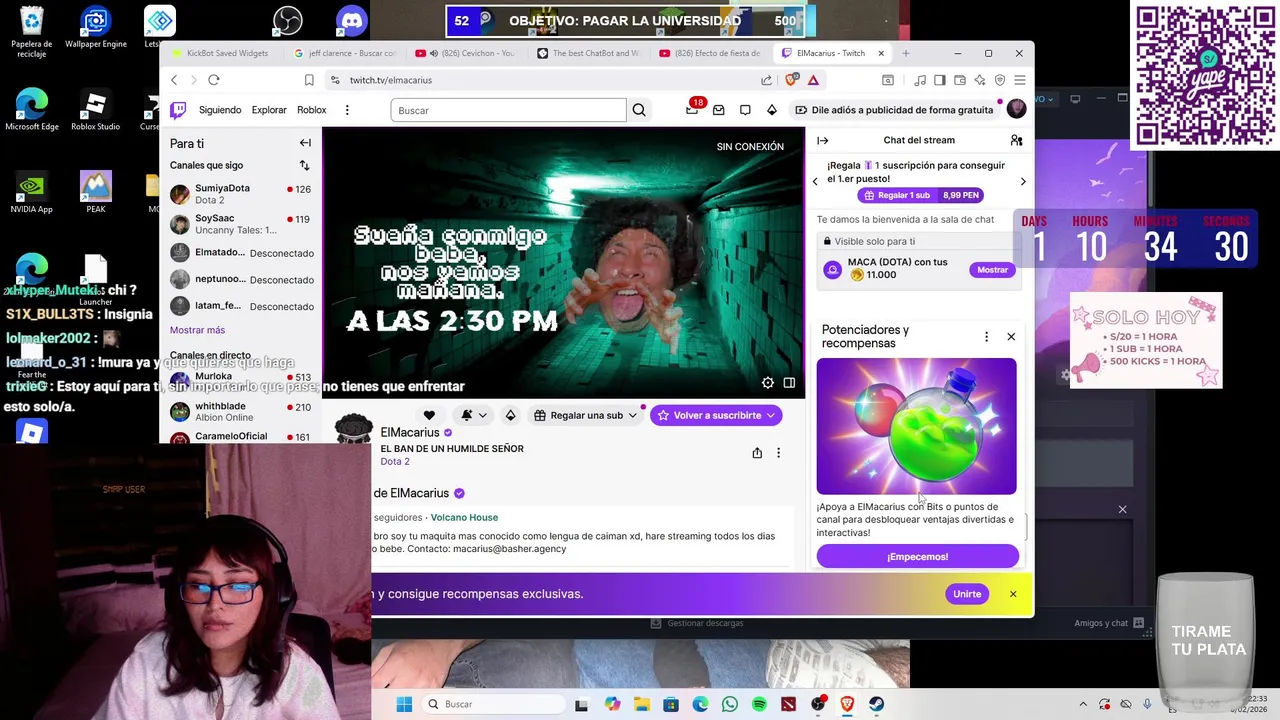Share the ElMacarius channel
1280x720 pixels.
pyautogui.click(x=757, y=453)
